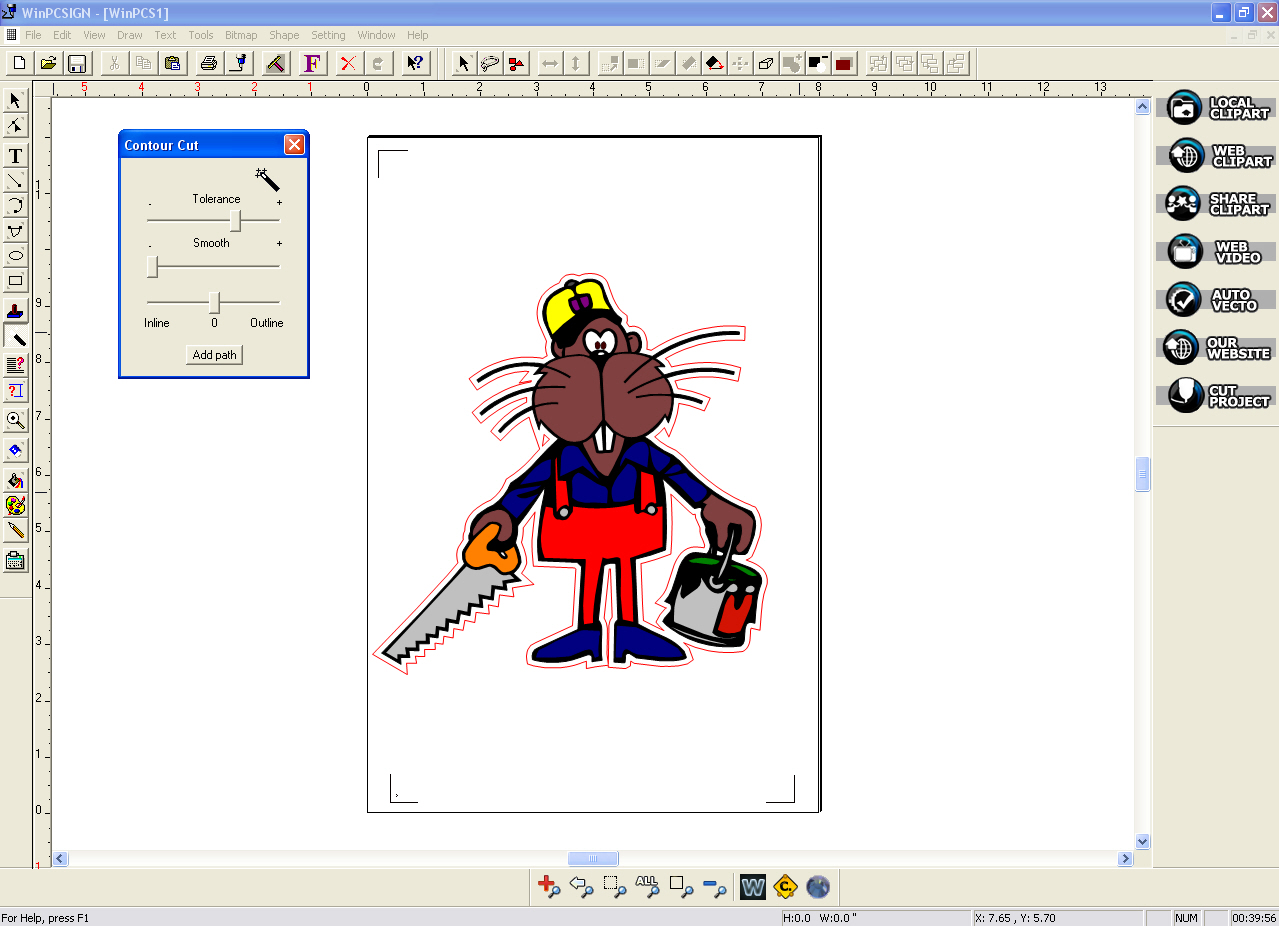This screenshot has height=926, width=1279.
Task: Close the Contour Cut dialog
Action: pos(294,145)
